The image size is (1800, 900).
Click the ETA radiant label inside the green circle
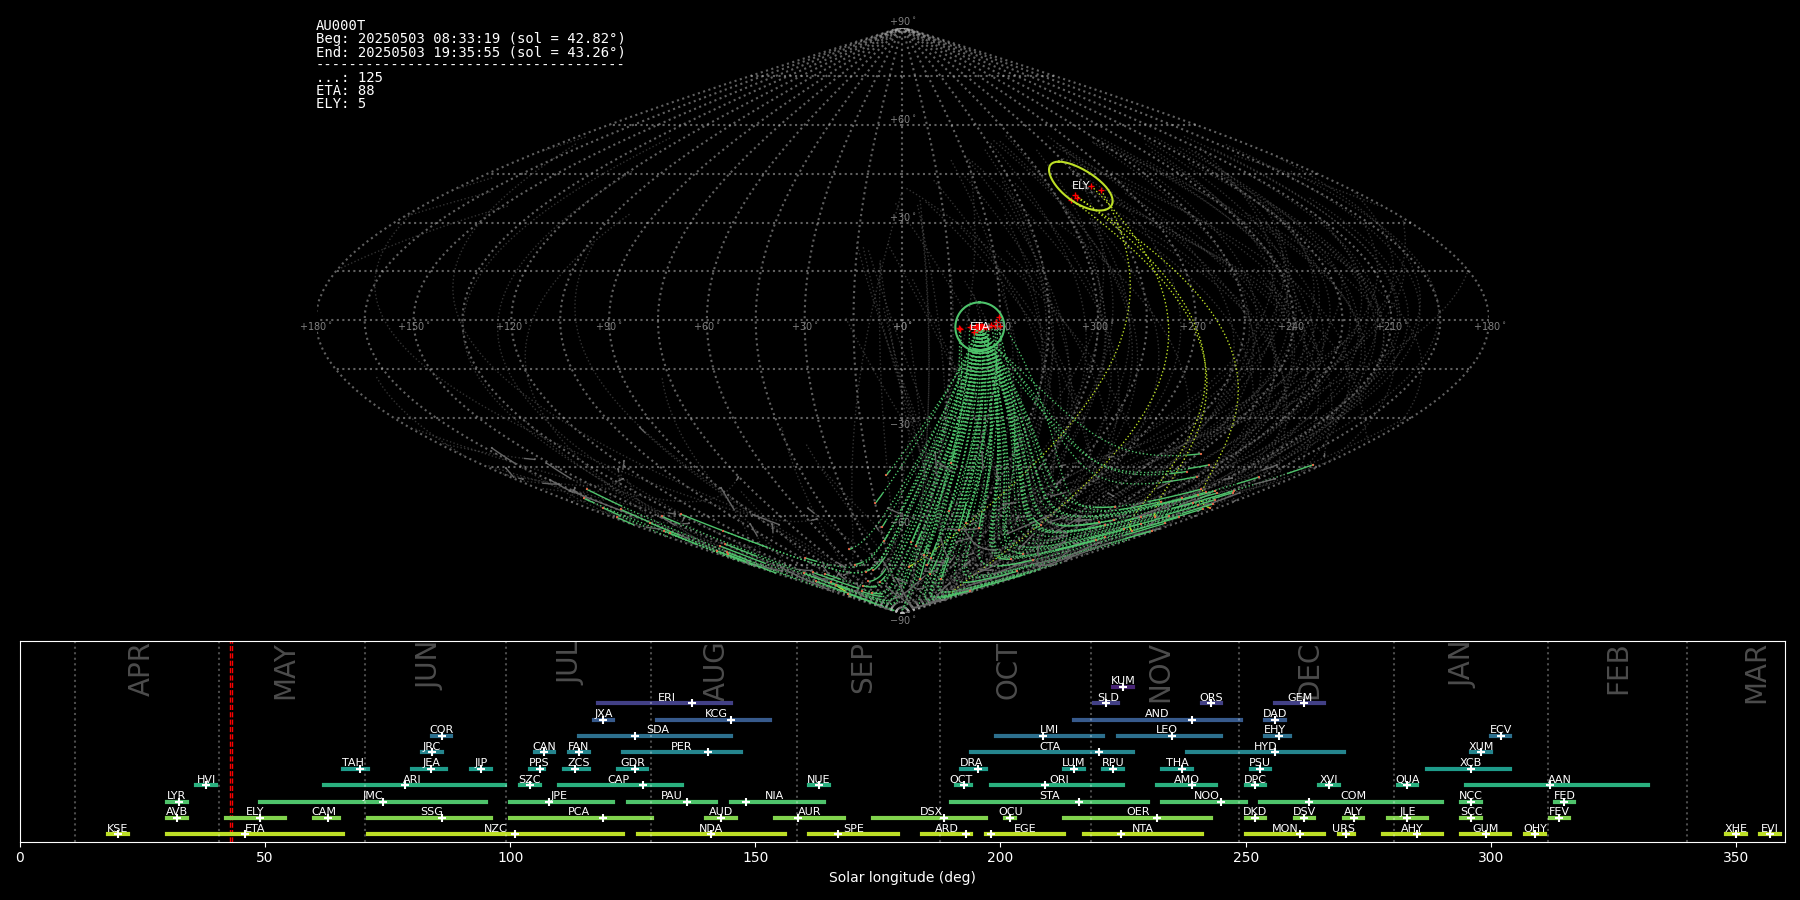(979, 327)
